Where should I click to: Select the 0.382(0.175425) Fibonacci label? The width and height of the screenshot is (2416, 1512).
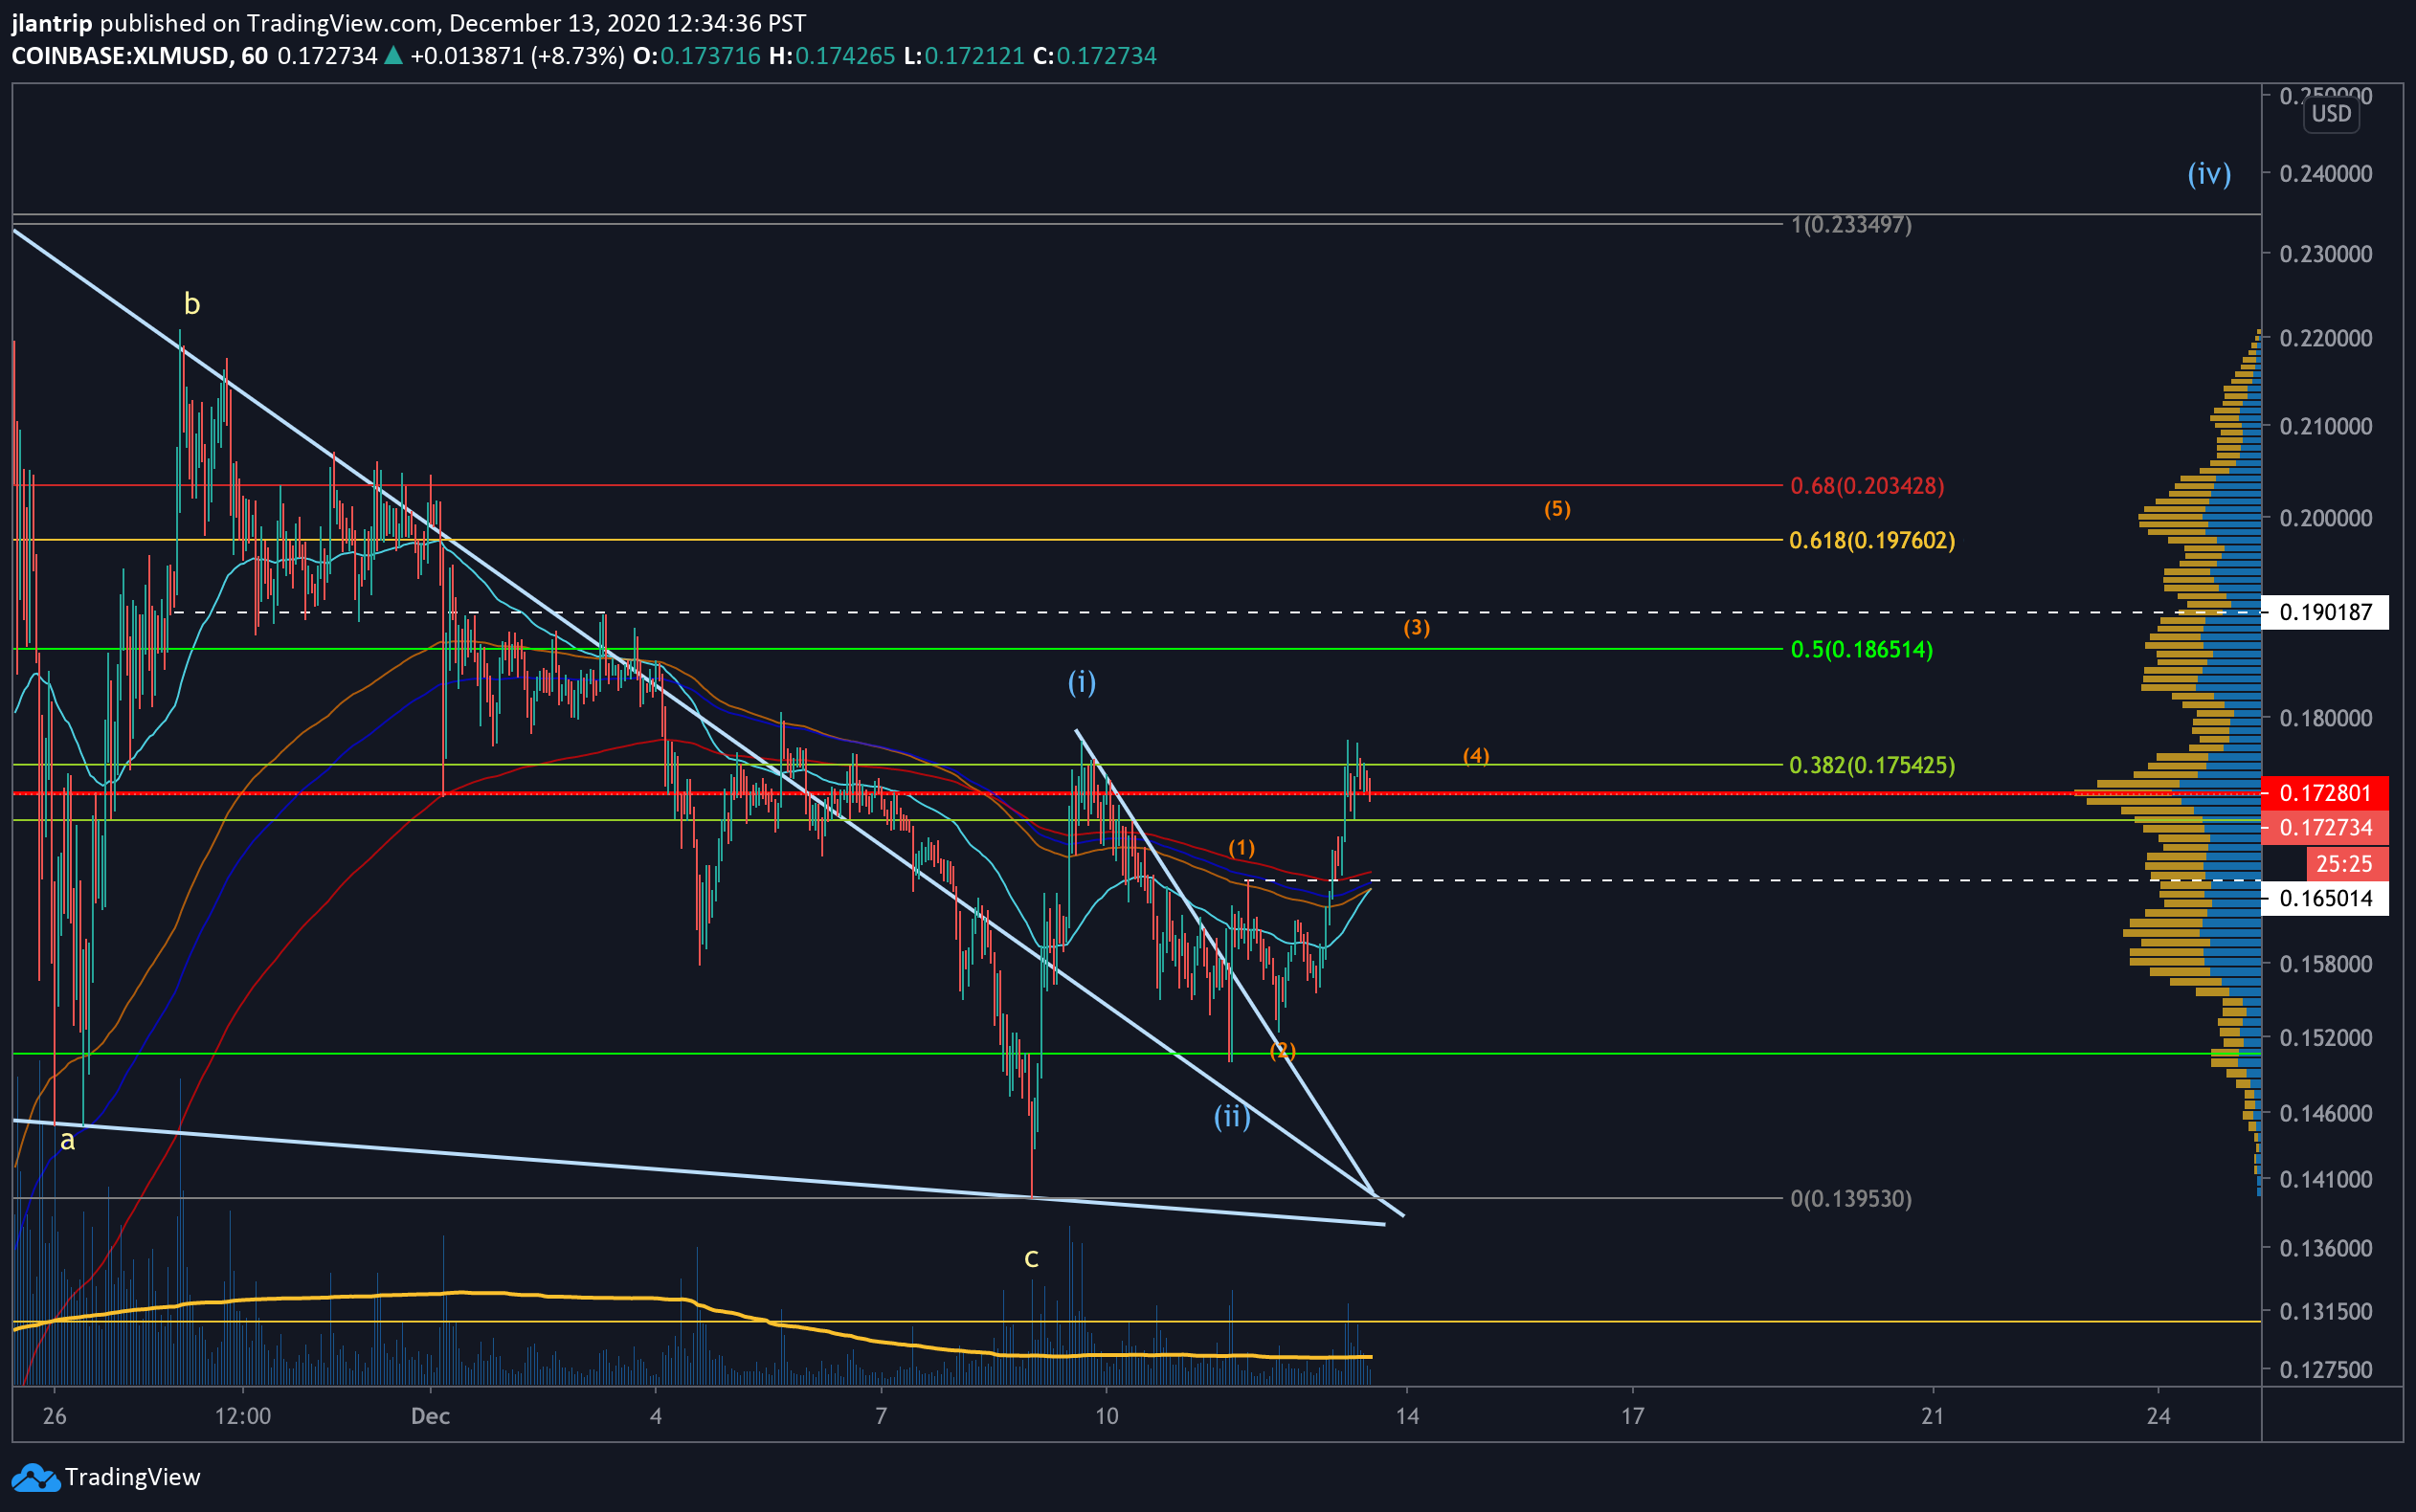(x=1872, y=765)
